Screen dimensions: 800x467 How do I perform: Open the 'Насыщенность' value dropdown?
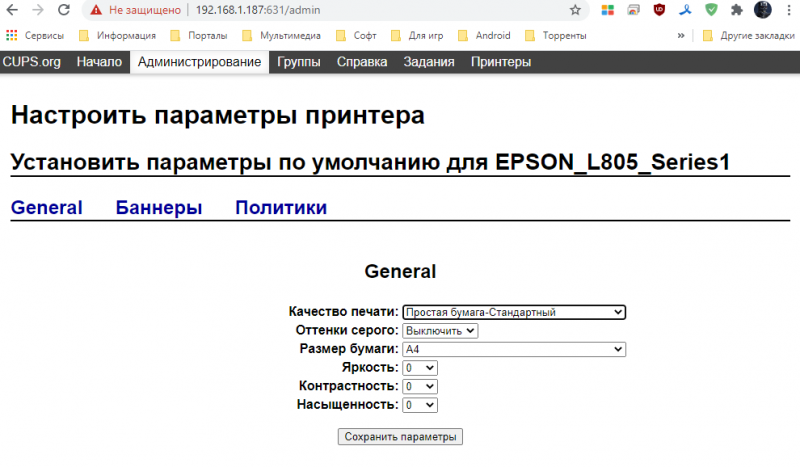pyautogui.click(x=420, y=405)
